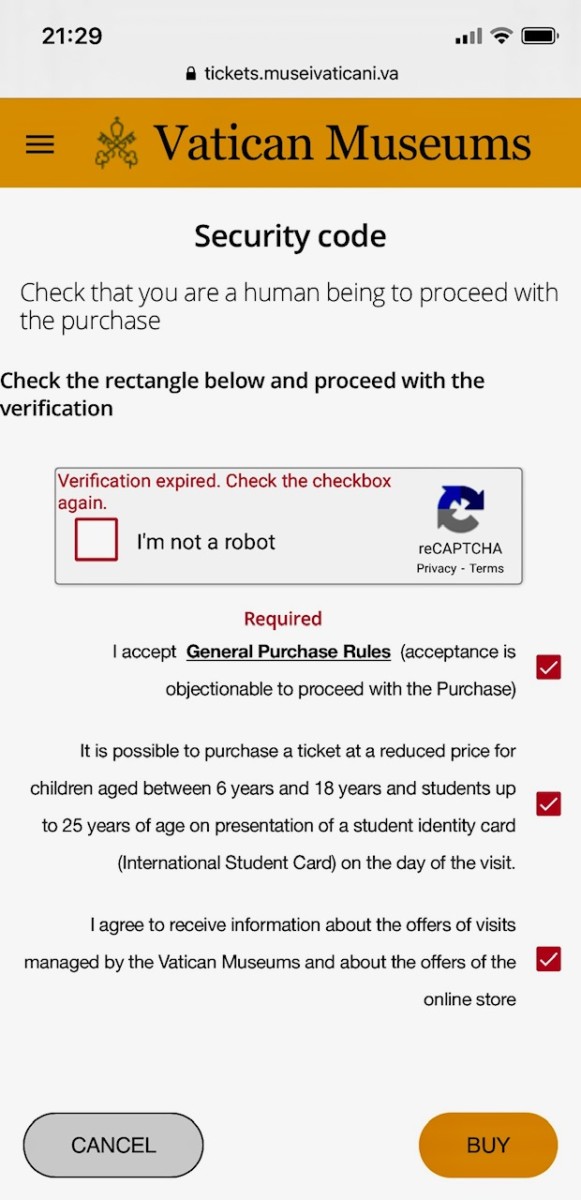Uncheck the reduced price ticket checkbox
Viewport: 581px width, 1200px height.
[548, 803]
